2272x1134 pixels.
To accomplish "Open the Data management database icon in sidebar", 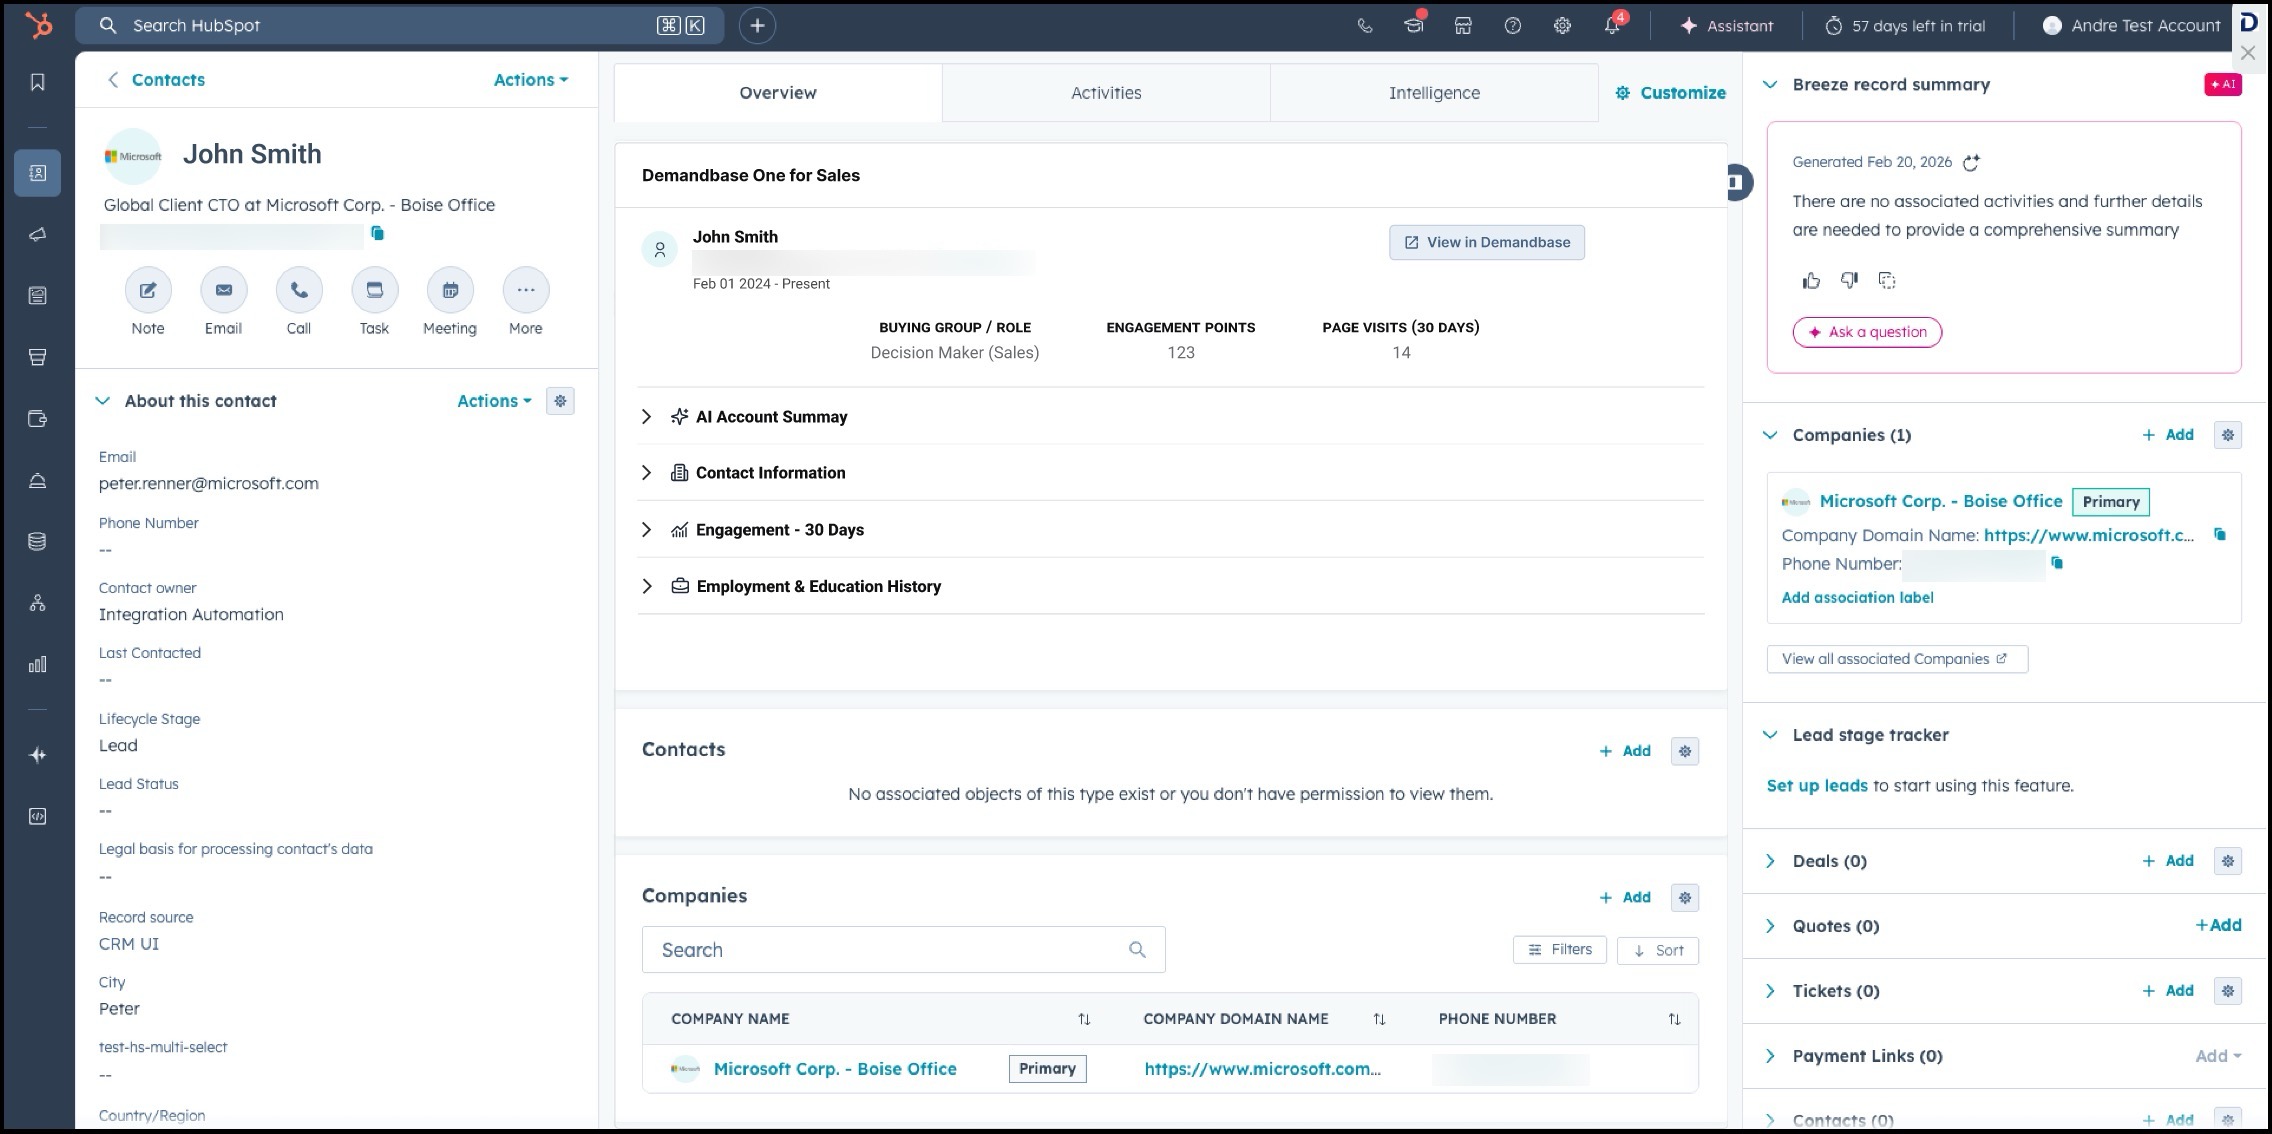I will 38,541.
